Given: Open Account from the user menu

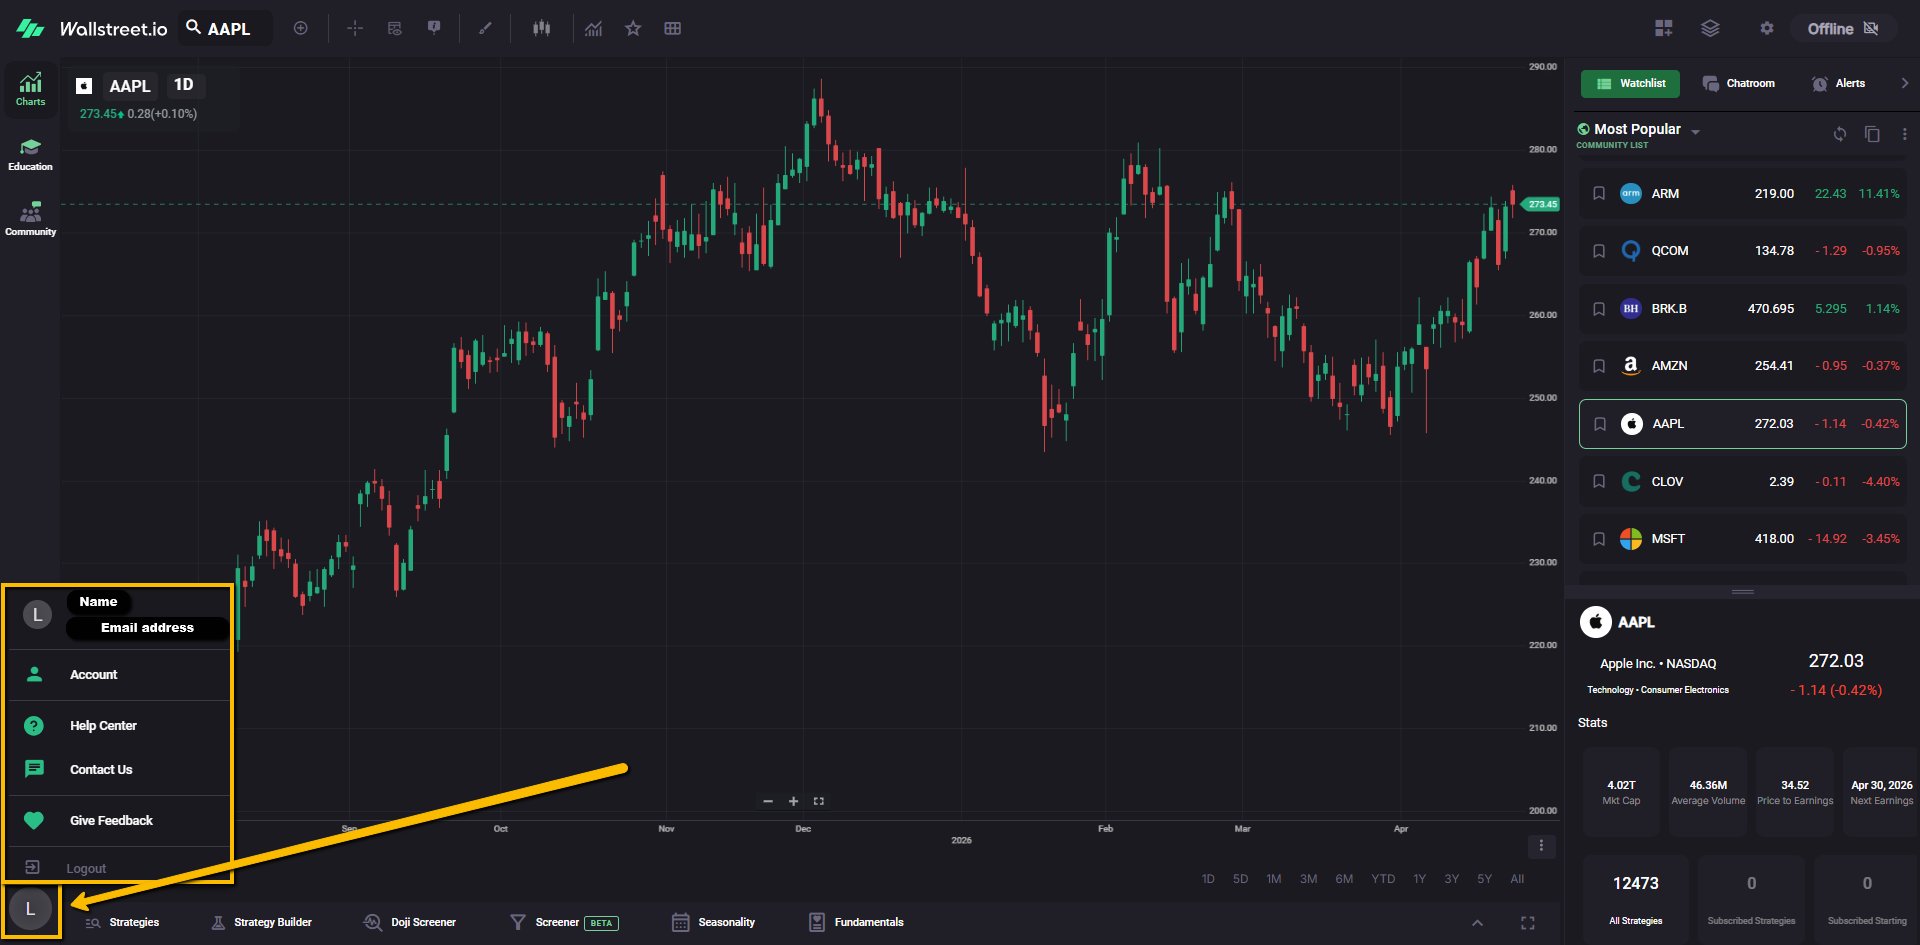Looking at the screenshot, I should (93, 675).
